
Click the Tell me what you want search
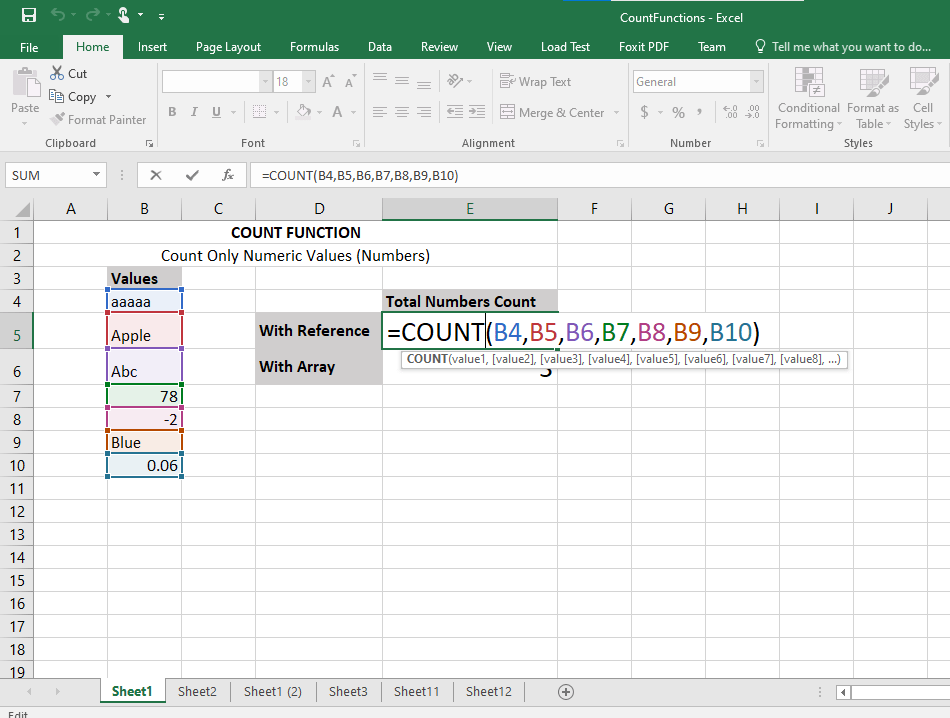[x=843, y=47]
